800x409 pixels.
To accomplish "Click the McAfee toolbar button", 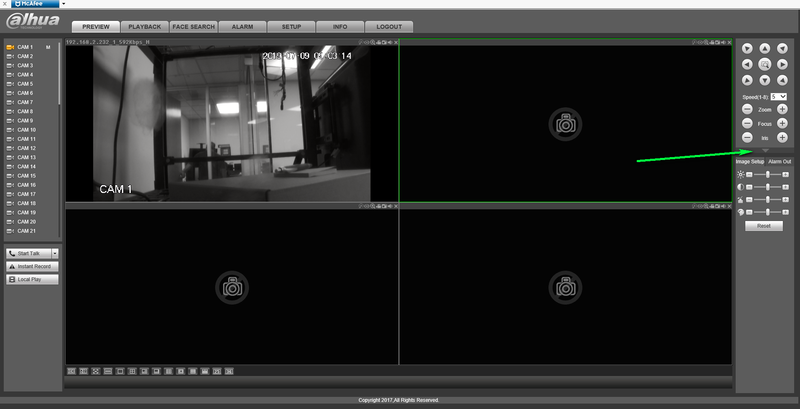I will tap(35, 4).
